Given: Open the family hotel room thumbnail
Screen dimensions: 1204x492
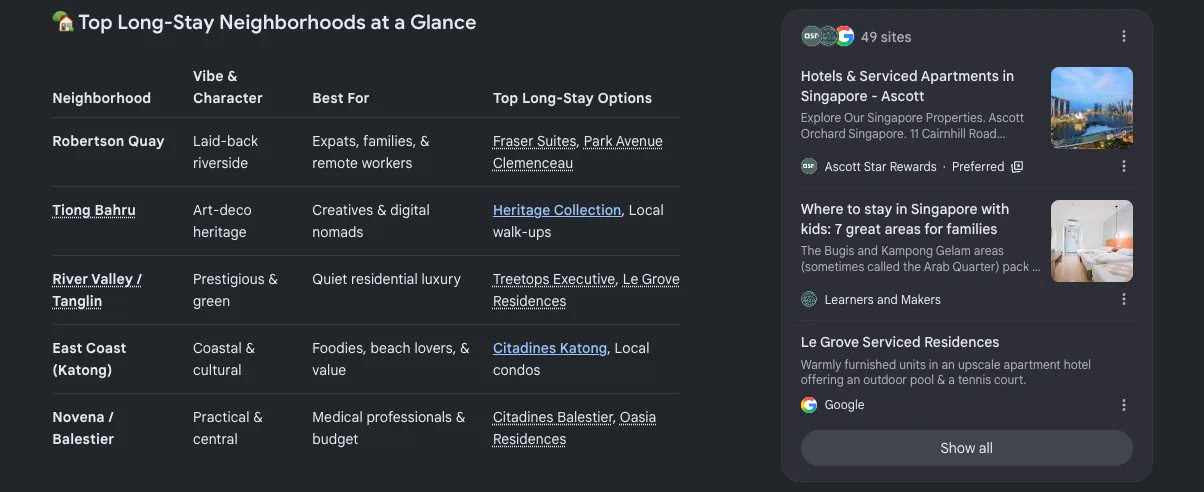Looking at the screenshot, I should coord(1091,241).
